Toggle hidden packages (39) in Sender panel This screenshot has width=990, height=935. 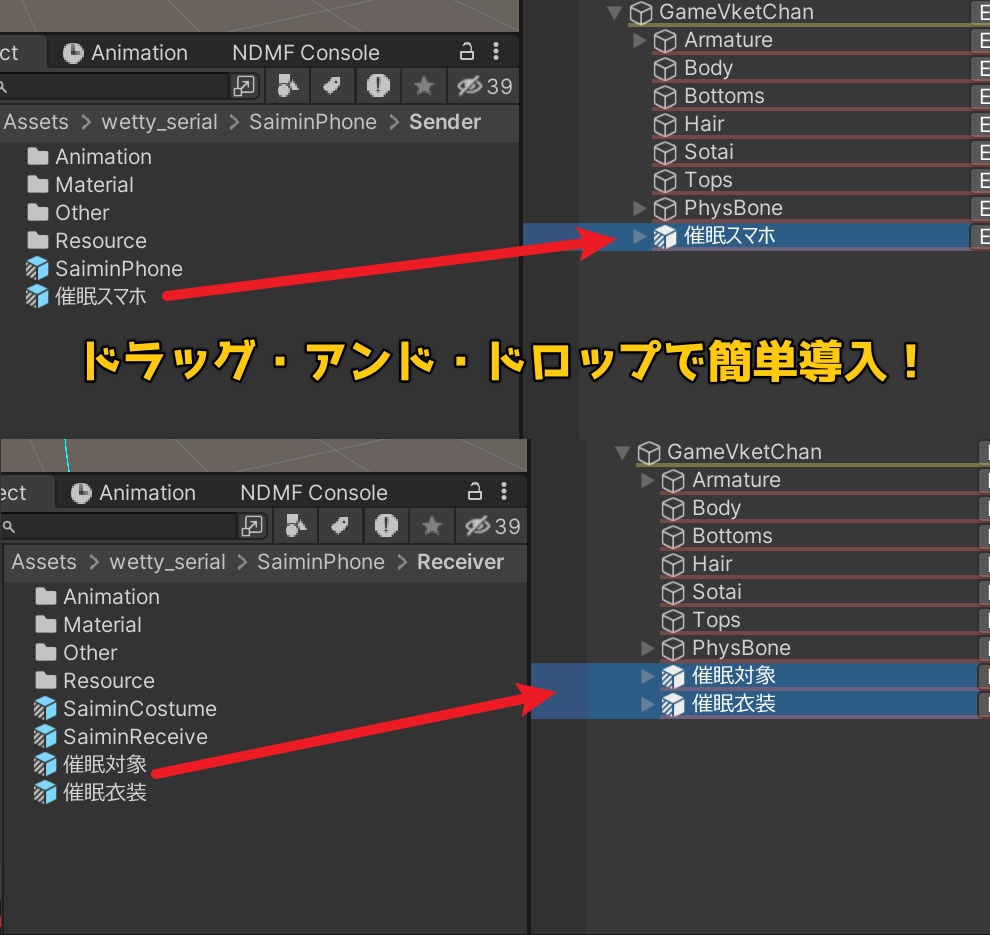point(484,85)
